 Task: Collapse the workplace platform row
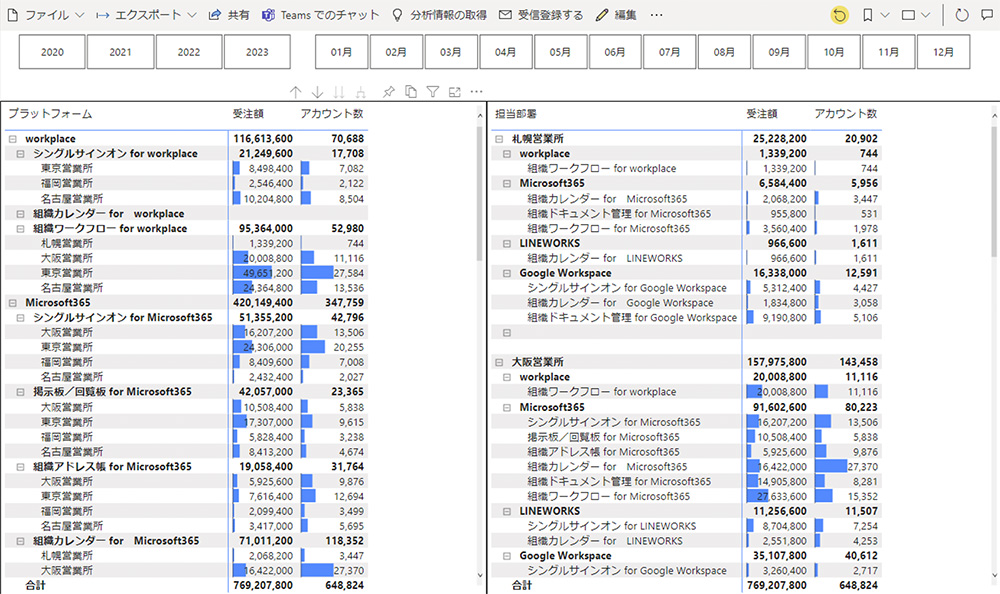pyautogui.click(x=12, y=138)
